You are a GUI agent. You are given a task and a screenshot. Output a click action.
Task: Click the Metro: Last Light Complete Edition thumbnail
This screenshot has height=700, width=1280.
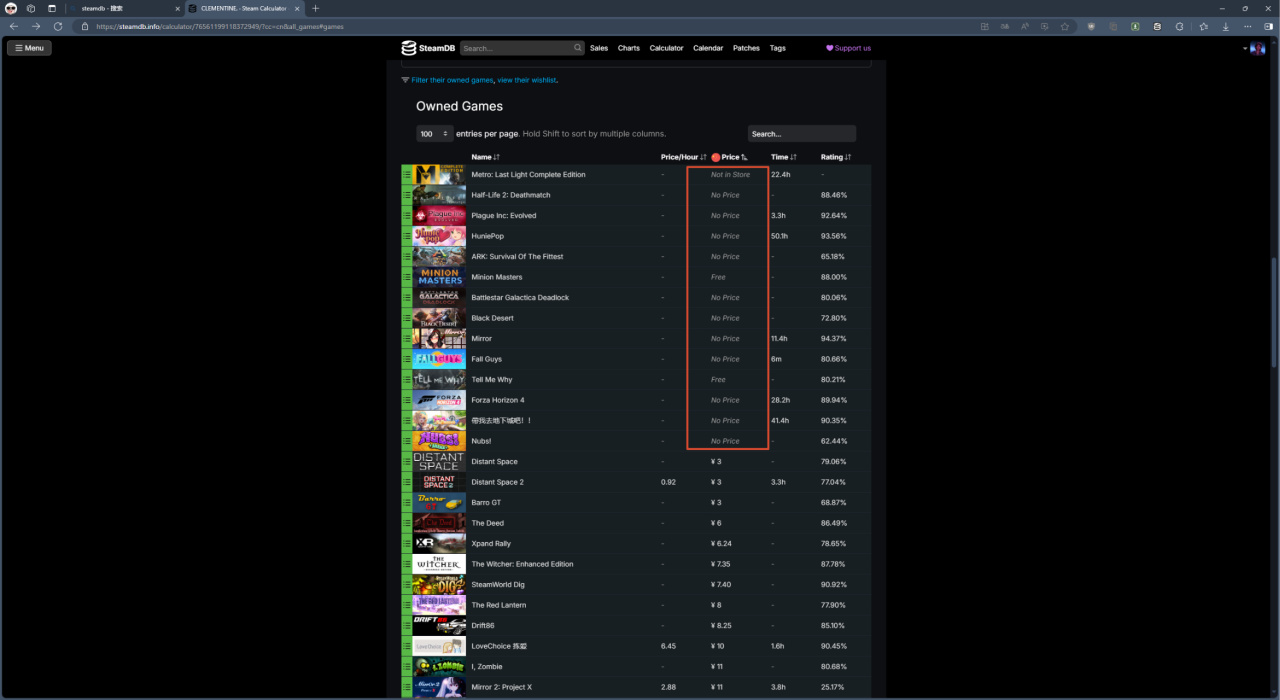click(439, 174)
